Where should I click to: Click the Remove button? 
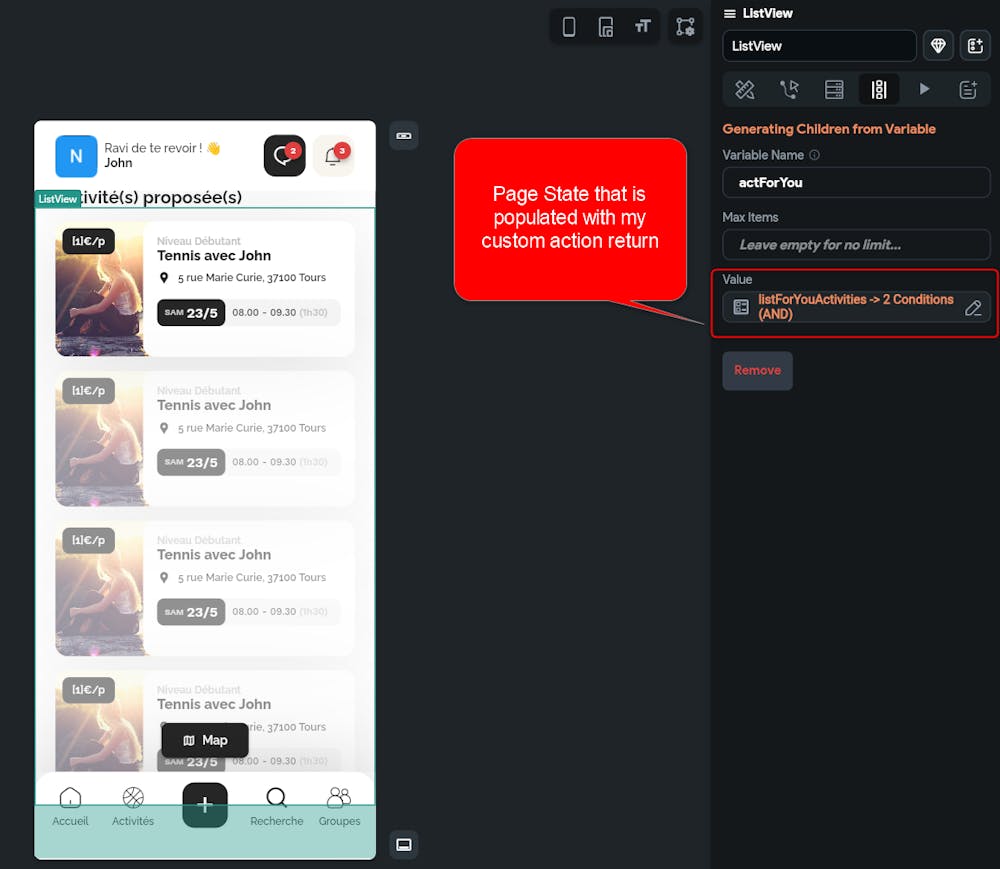tap(757, 370)
